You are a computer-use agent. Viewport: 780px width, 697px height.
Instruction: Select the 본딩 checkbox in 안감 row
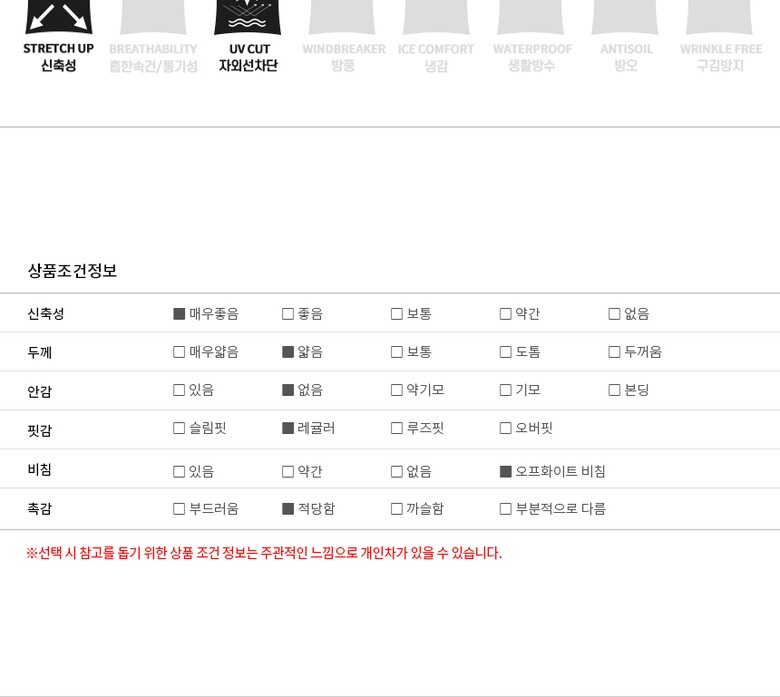coord(615,390)
